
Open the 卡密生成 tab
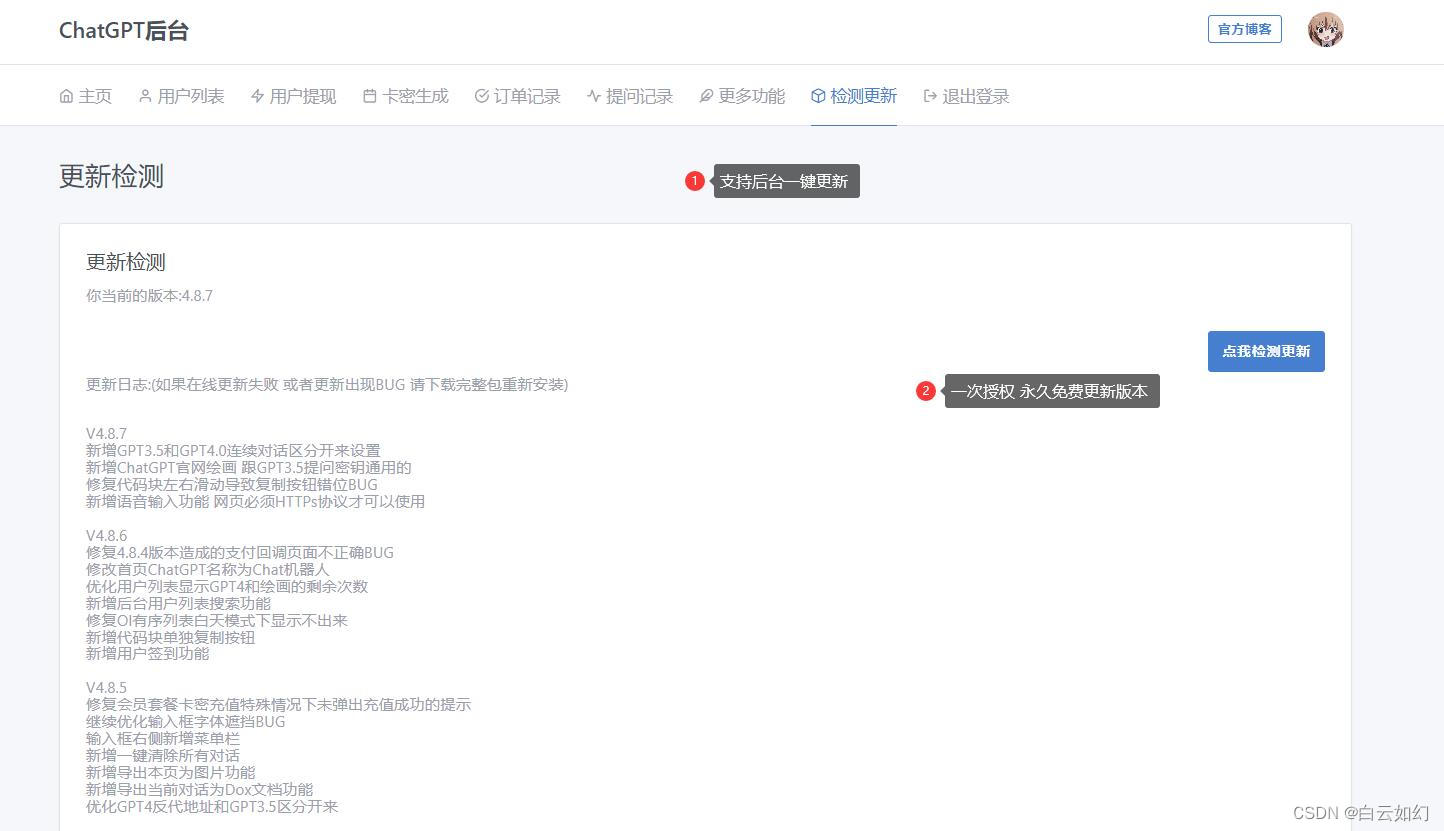[405, 96]
